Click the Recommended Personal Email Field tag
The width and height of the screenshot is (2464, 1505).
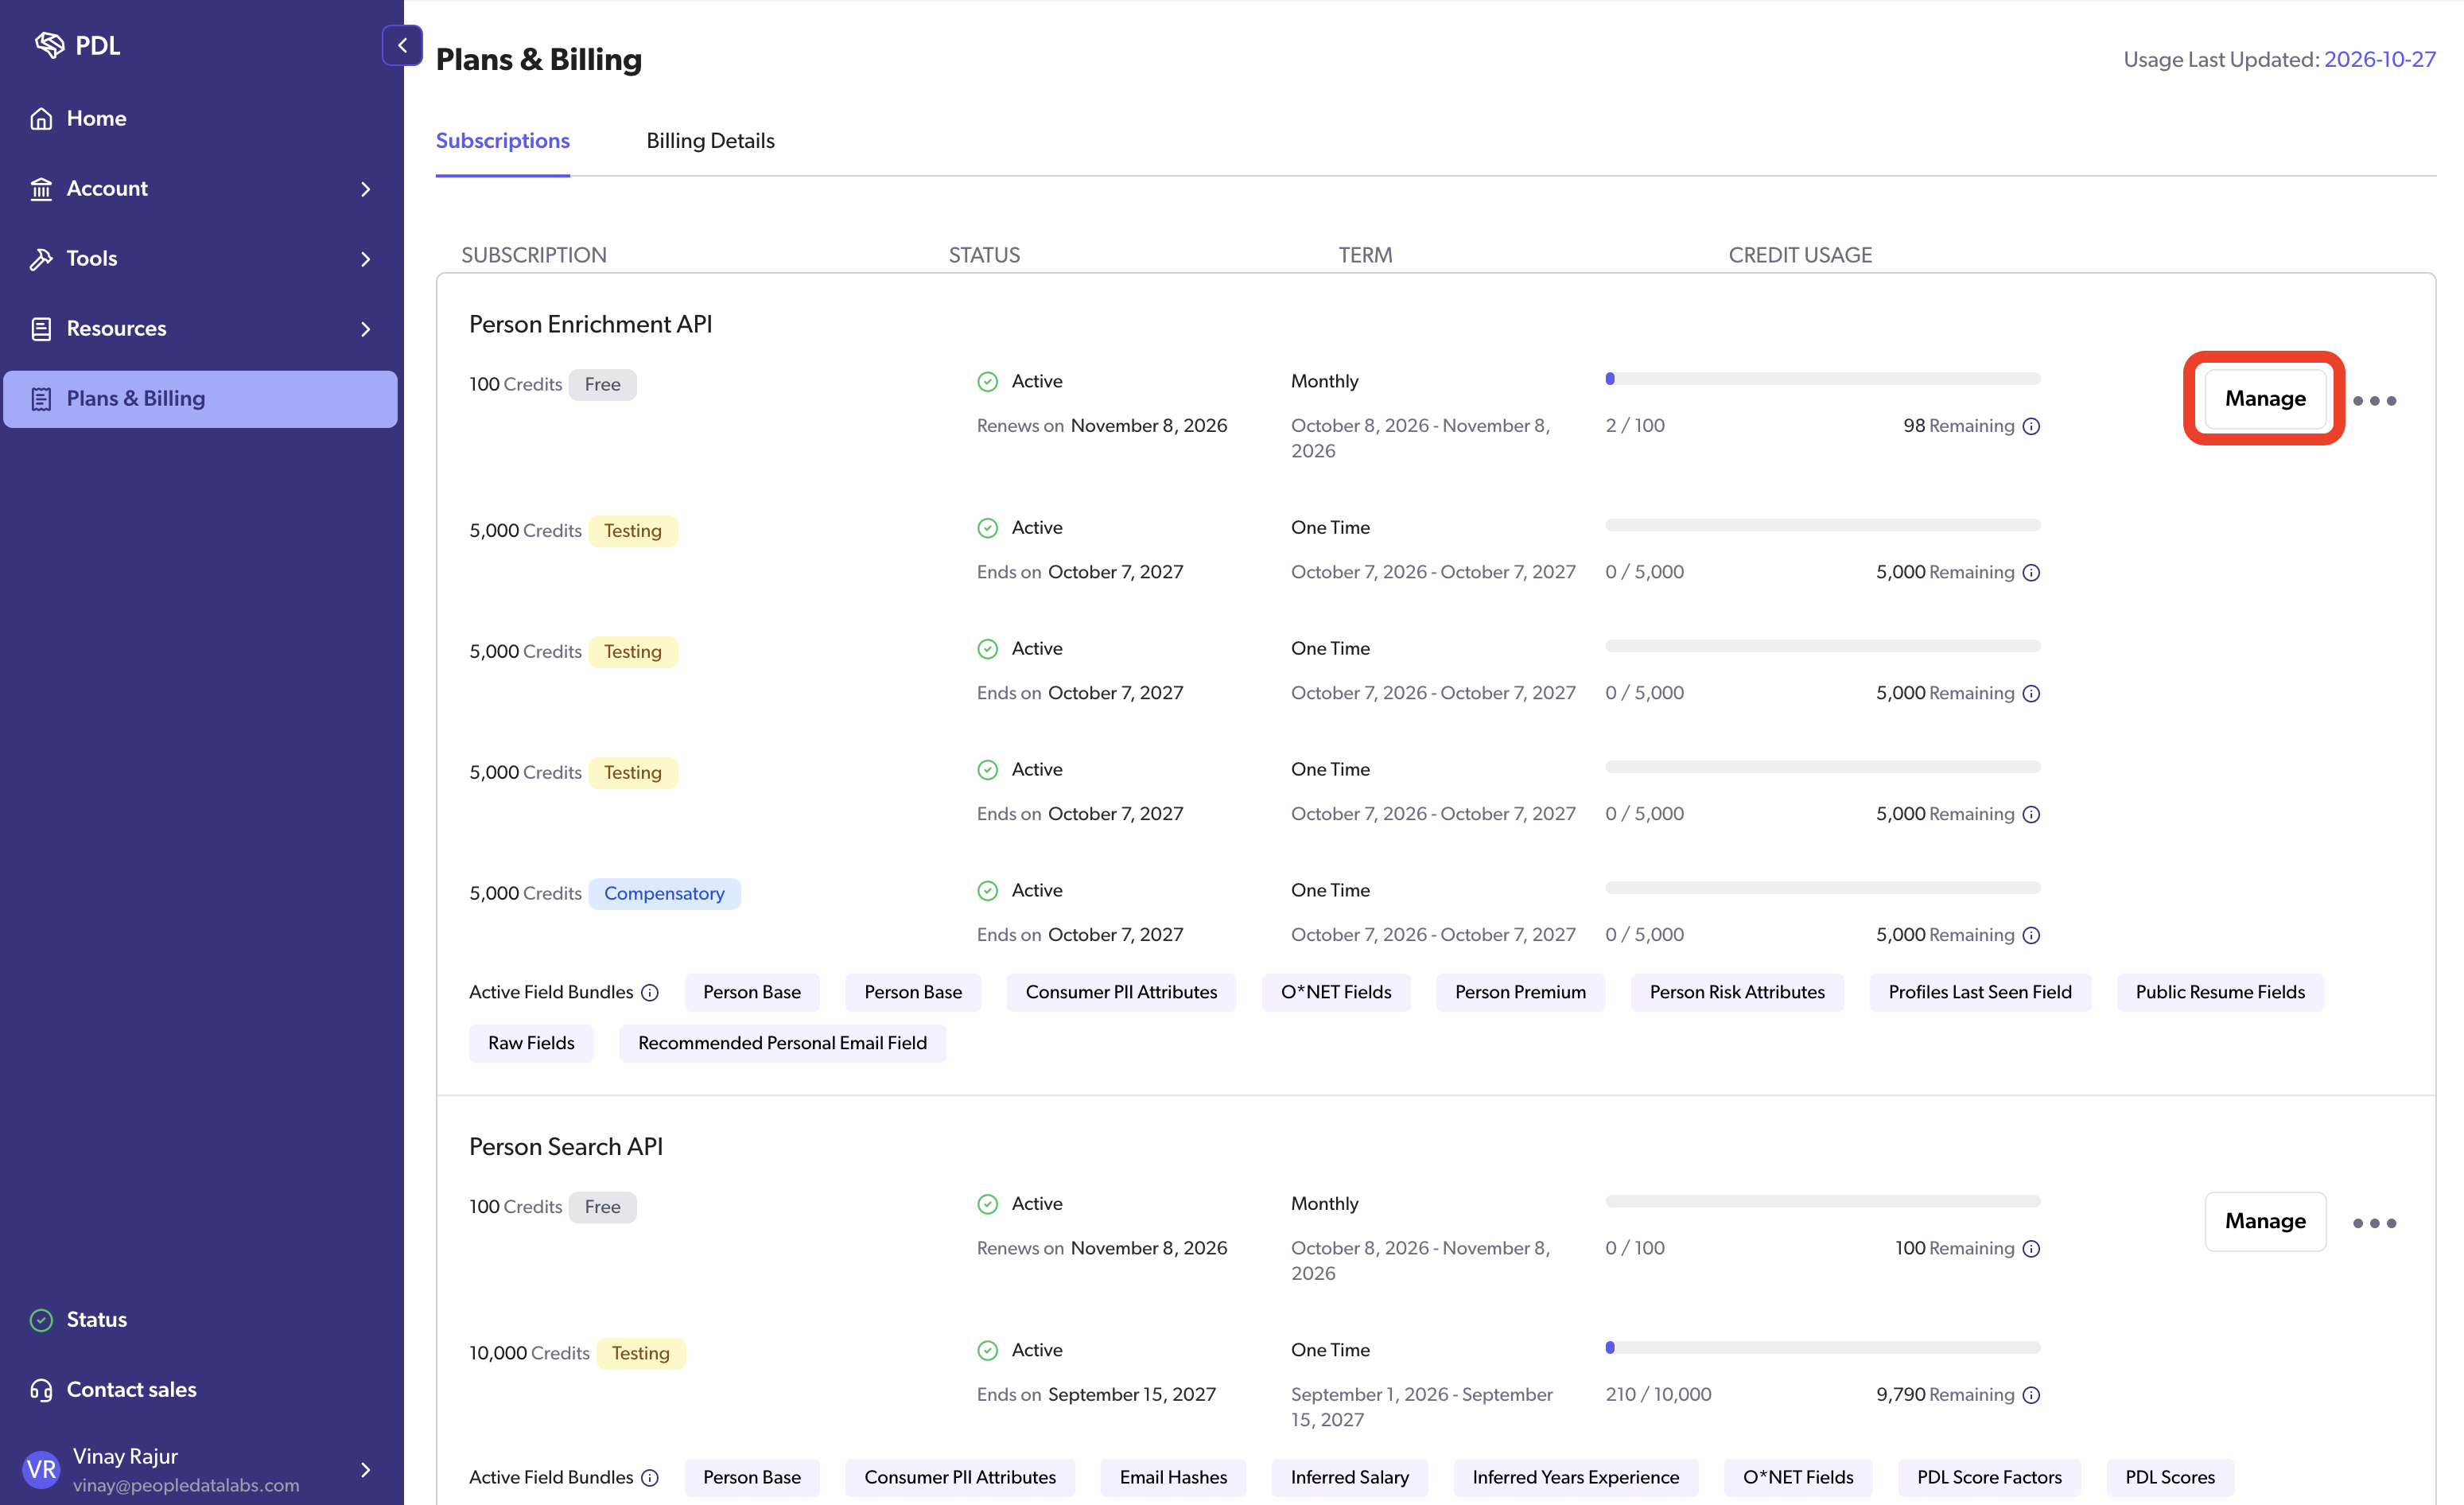[x=782, y=1044]
